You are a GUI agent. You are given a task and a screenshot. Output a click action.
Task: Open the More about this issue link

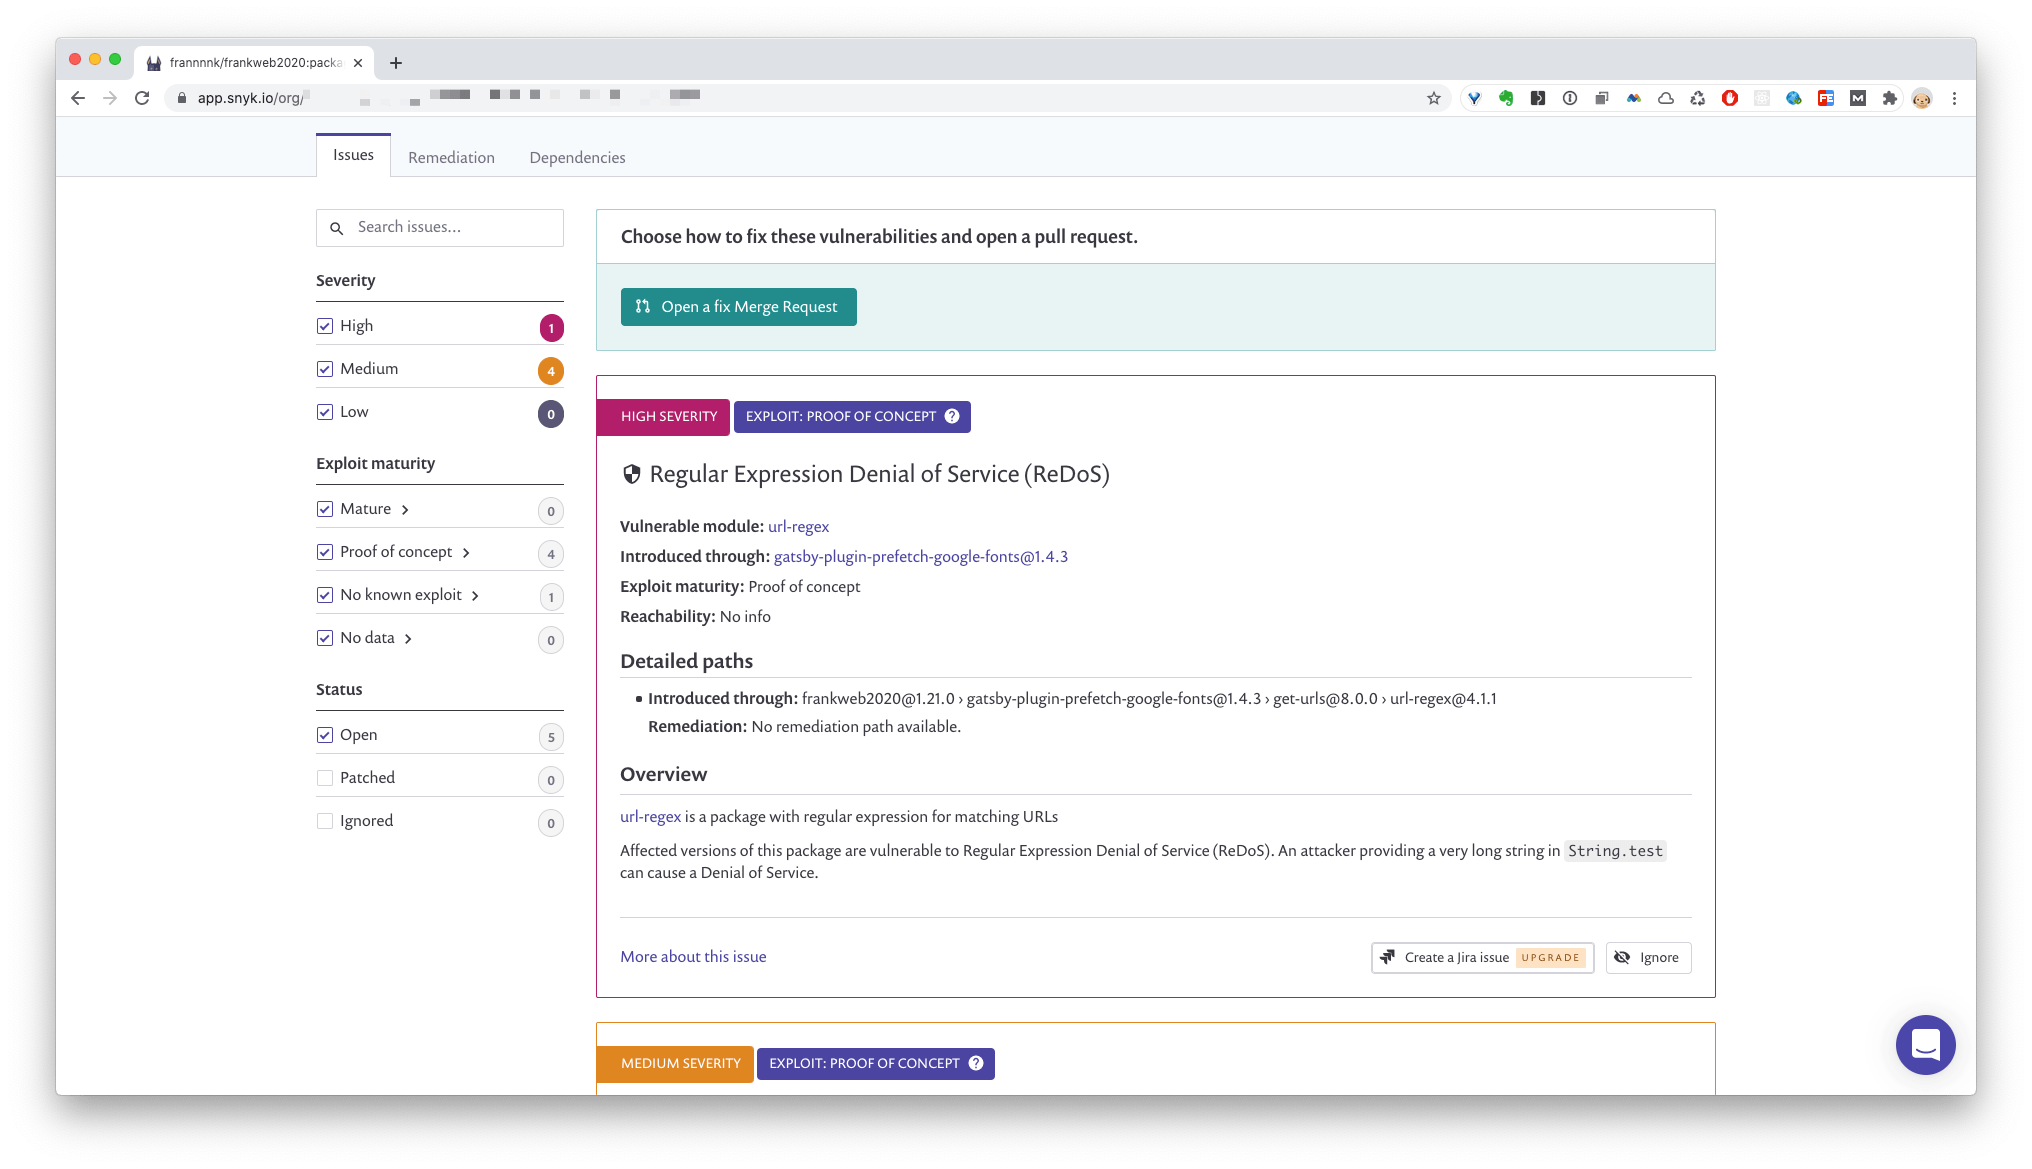pyautogui.click(x=693, y=957)
